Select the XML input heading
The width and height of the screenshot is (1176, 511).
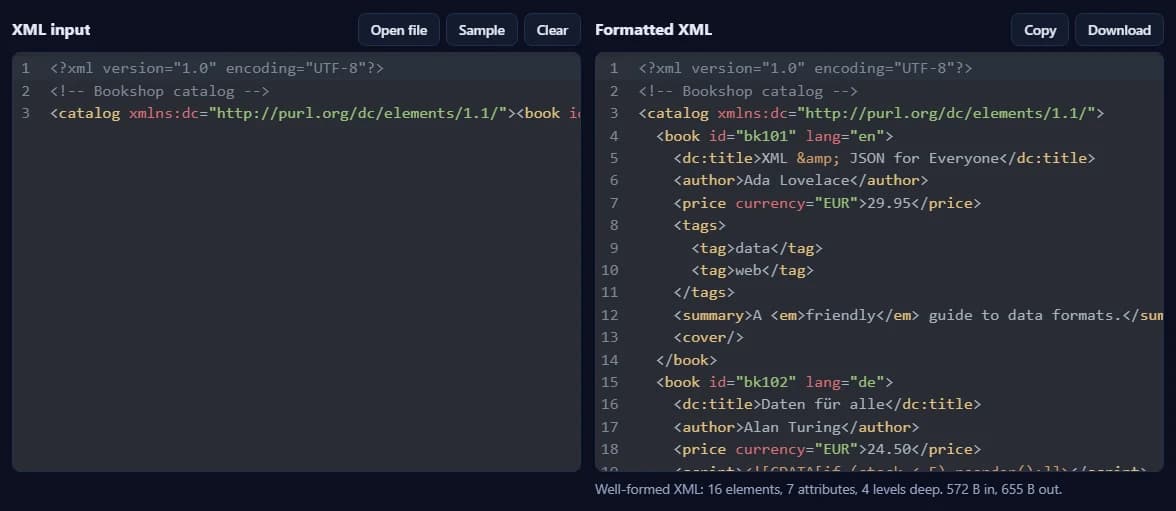(x=51, y=30)
